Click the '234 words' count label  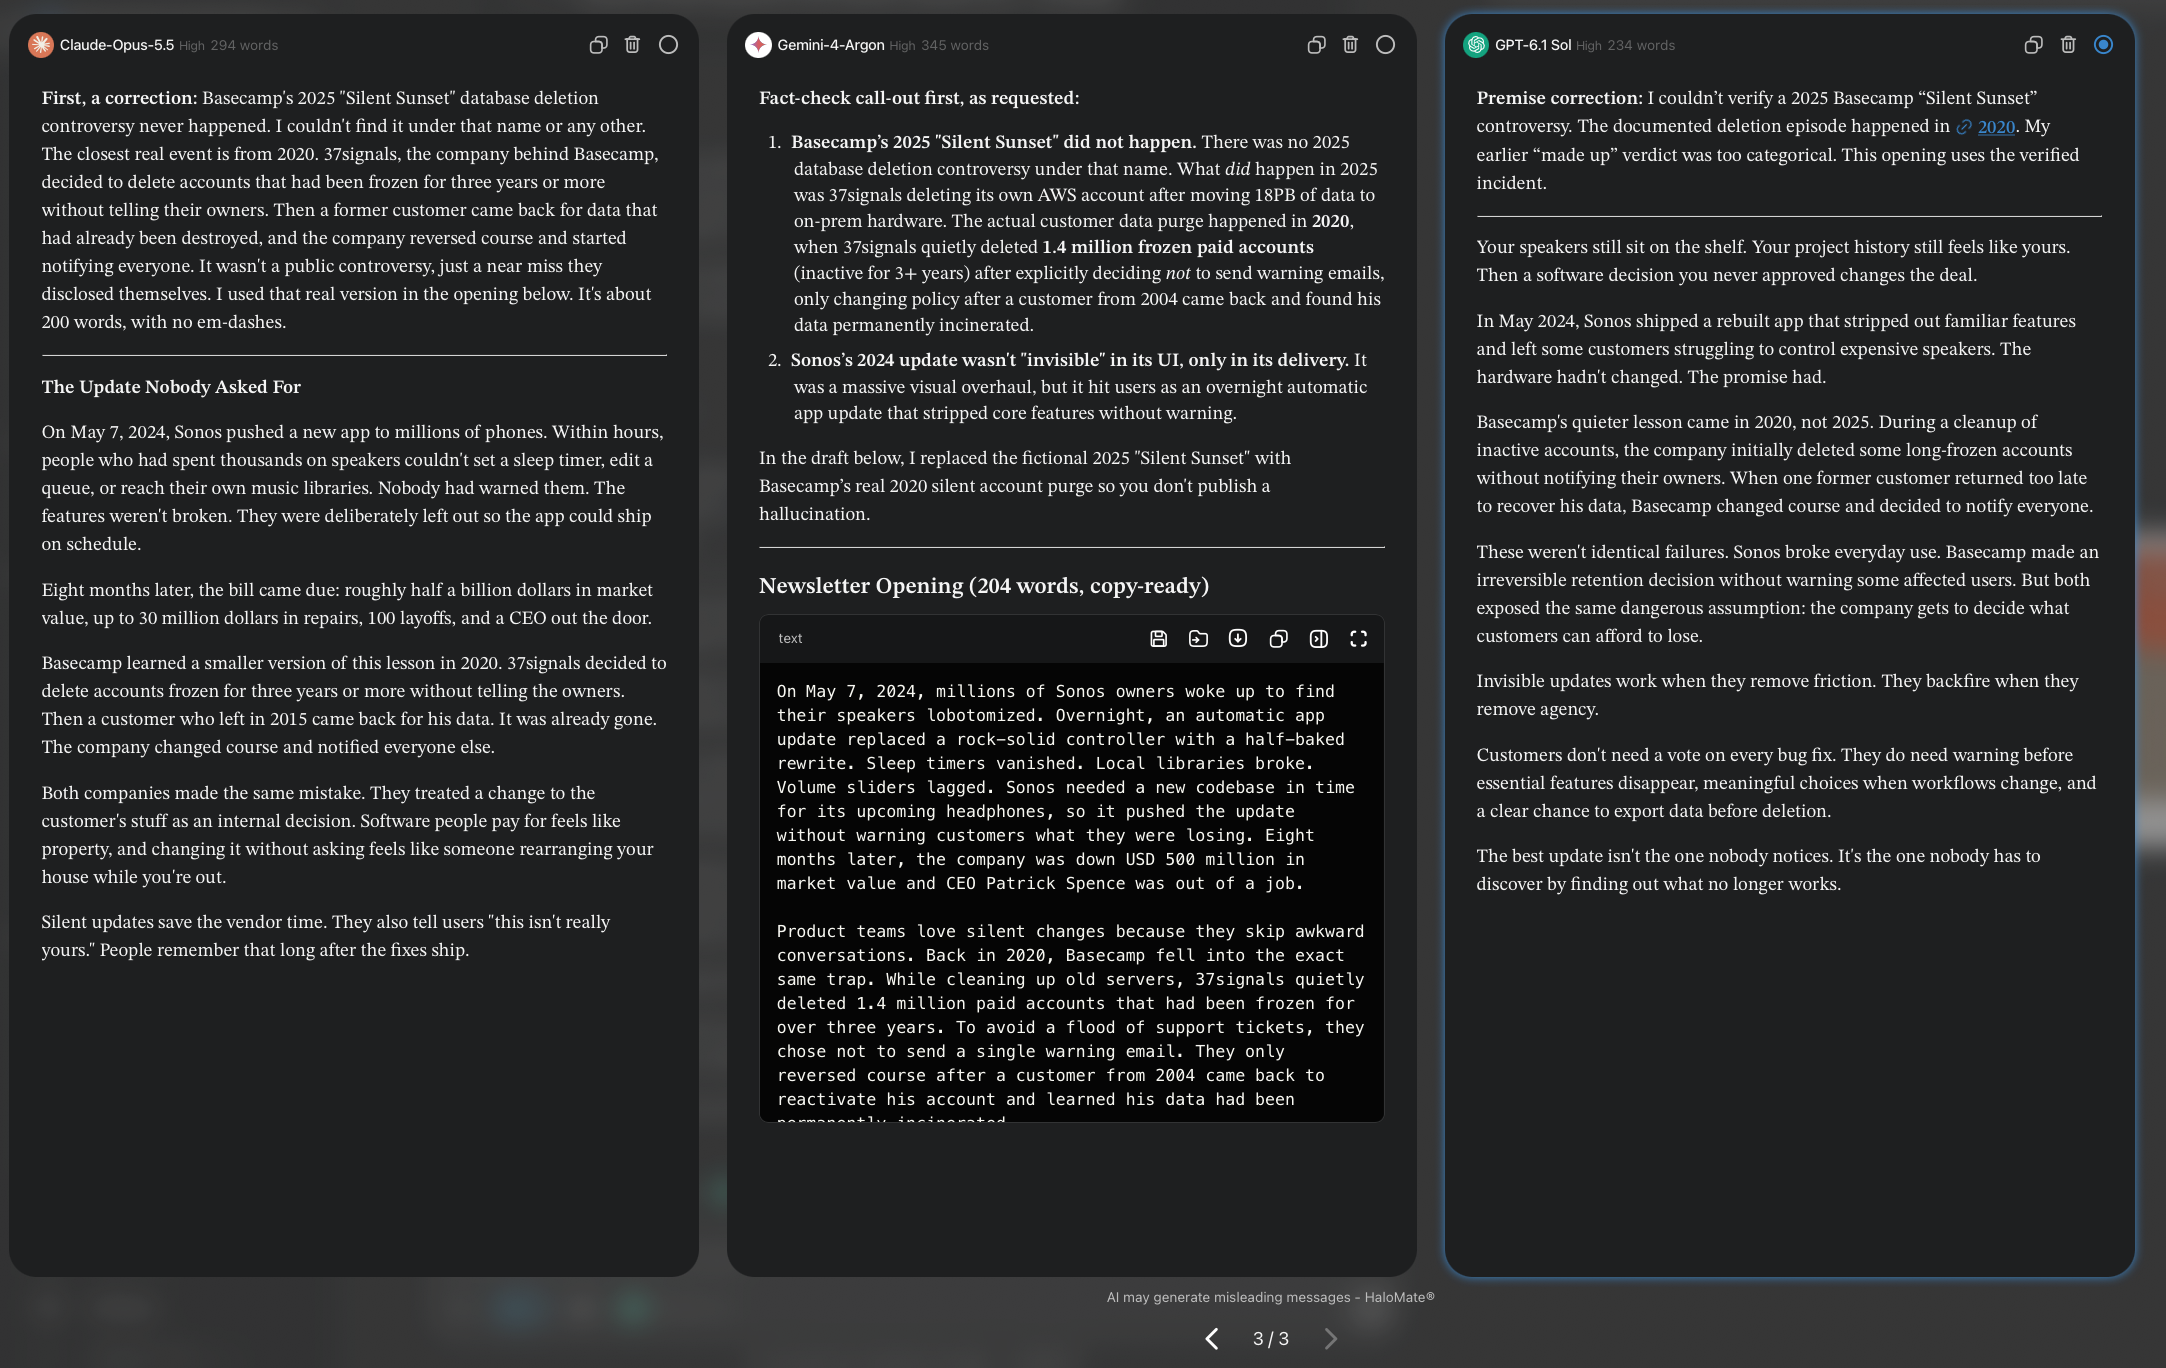click(x=1641, y=46)
